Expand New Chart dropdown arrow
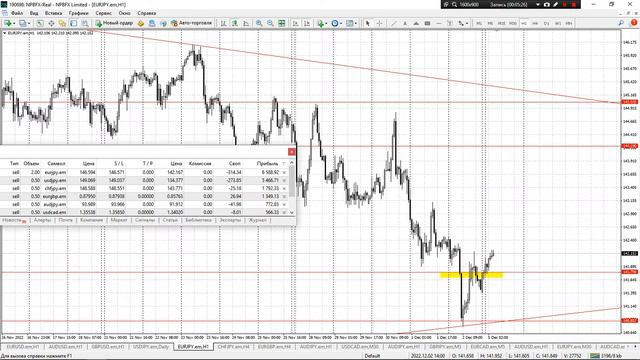 coord(14,23)
